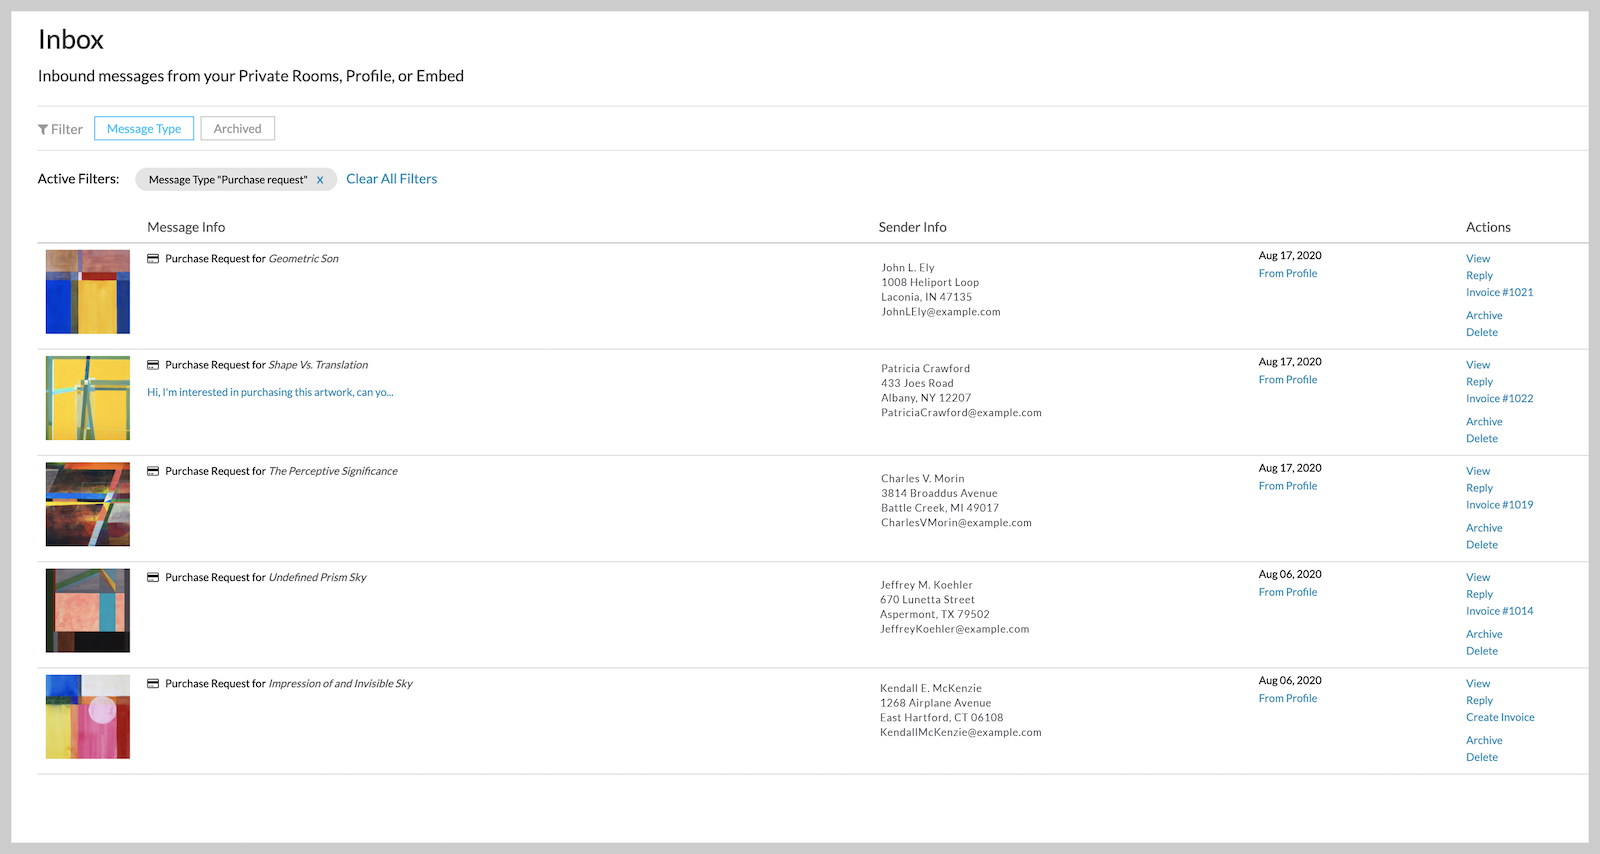This screenshot has height=854, width=1600.
Task: Create Invoice for Kendall E. McKenzie's request
Action: coord(1499,718)
